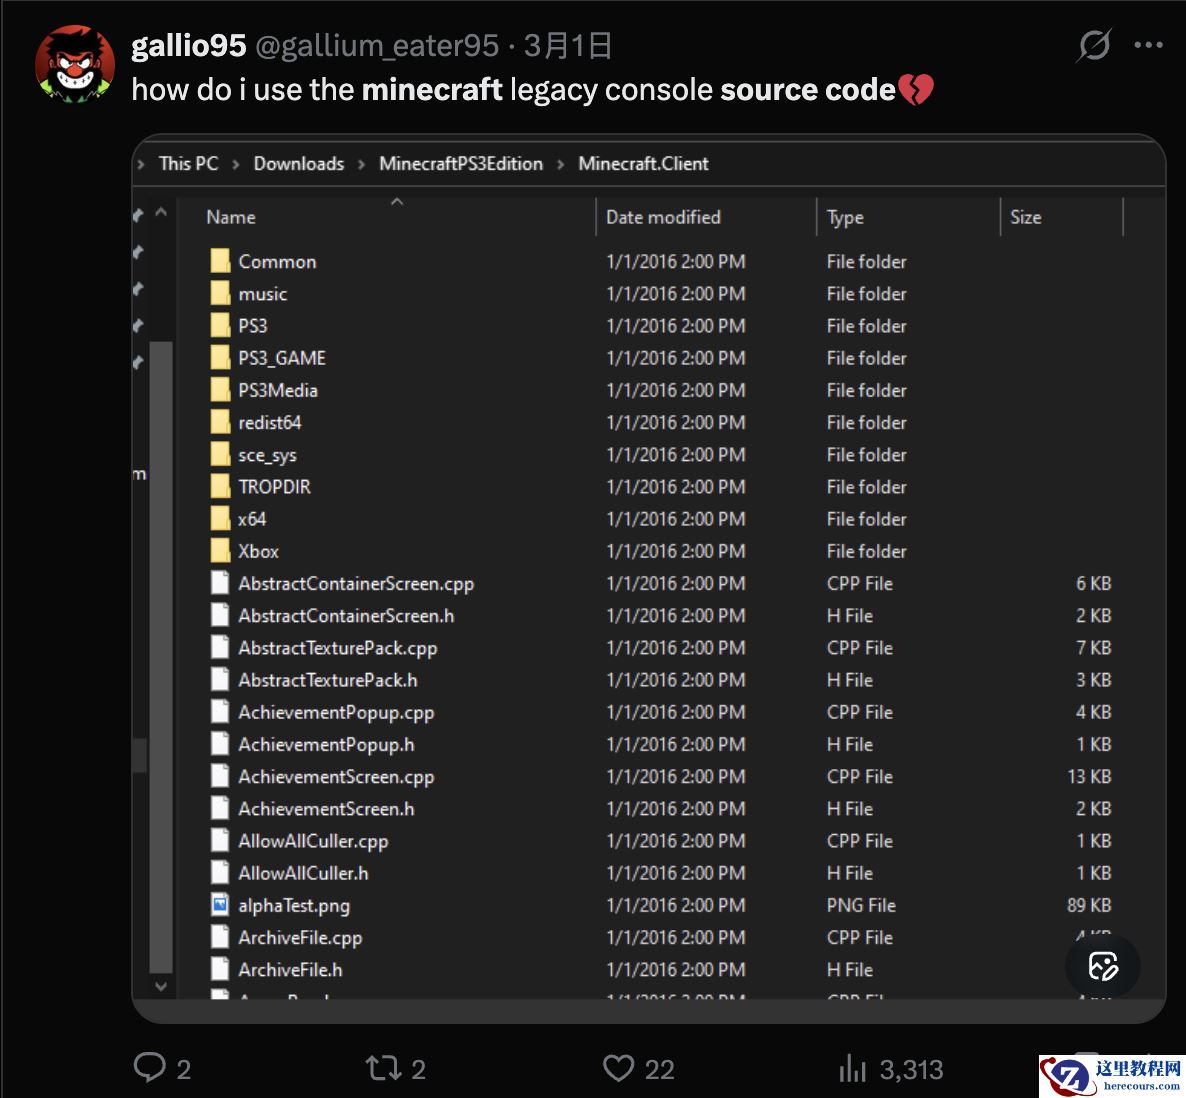Select the AchievementScreen.h file name
The width and height of the screenshot is (1186, 1098).
[326, 808]
